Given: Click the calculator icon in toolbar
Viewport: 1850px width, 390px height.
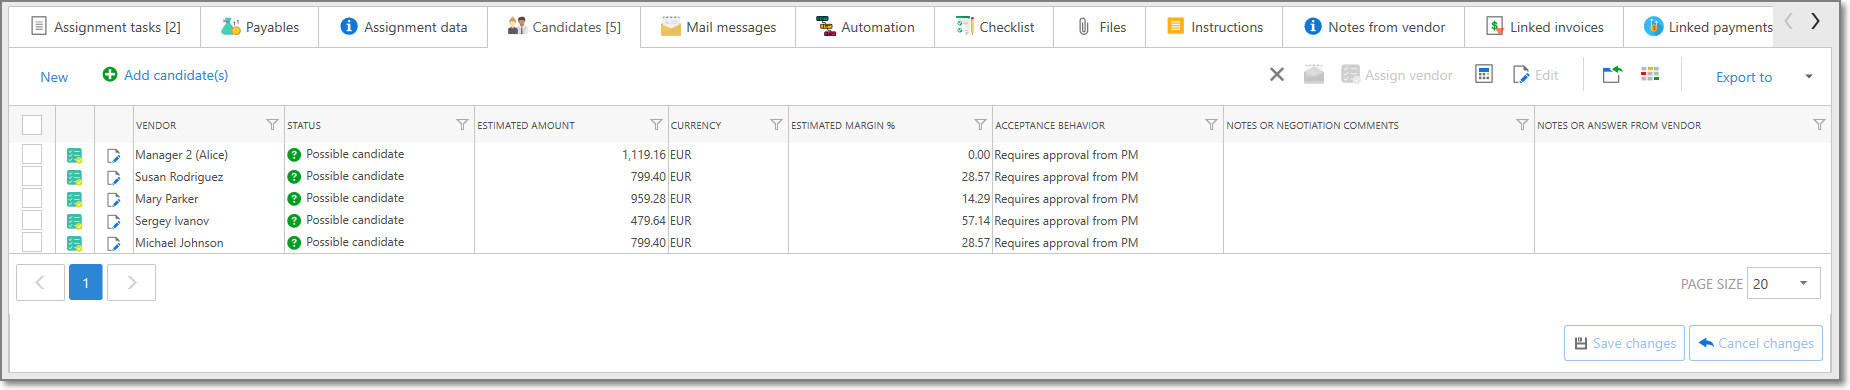Looking at the screenshot, I should (x=1484, y=75).
